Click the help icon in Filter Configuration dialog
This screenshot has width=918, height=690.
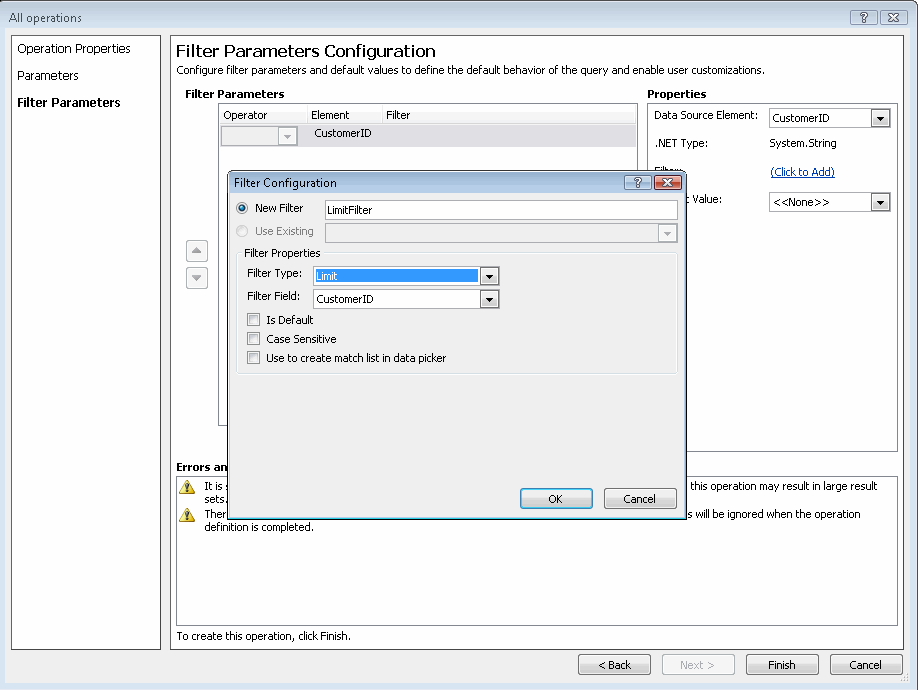coord(638,183)
